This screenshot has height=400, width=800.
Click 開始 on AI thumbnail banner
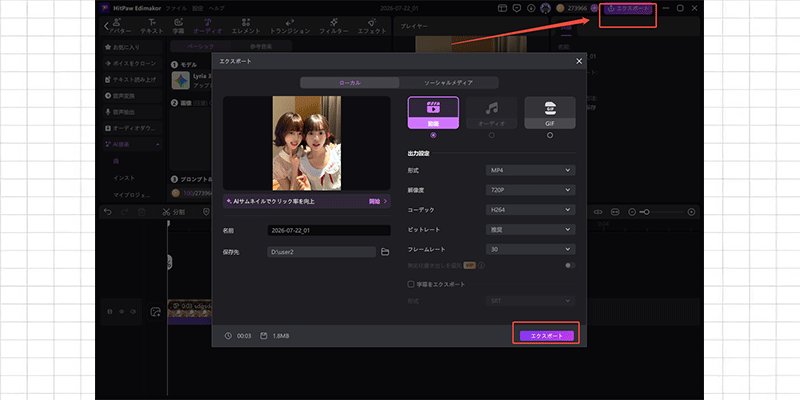[x=378, y=202]
